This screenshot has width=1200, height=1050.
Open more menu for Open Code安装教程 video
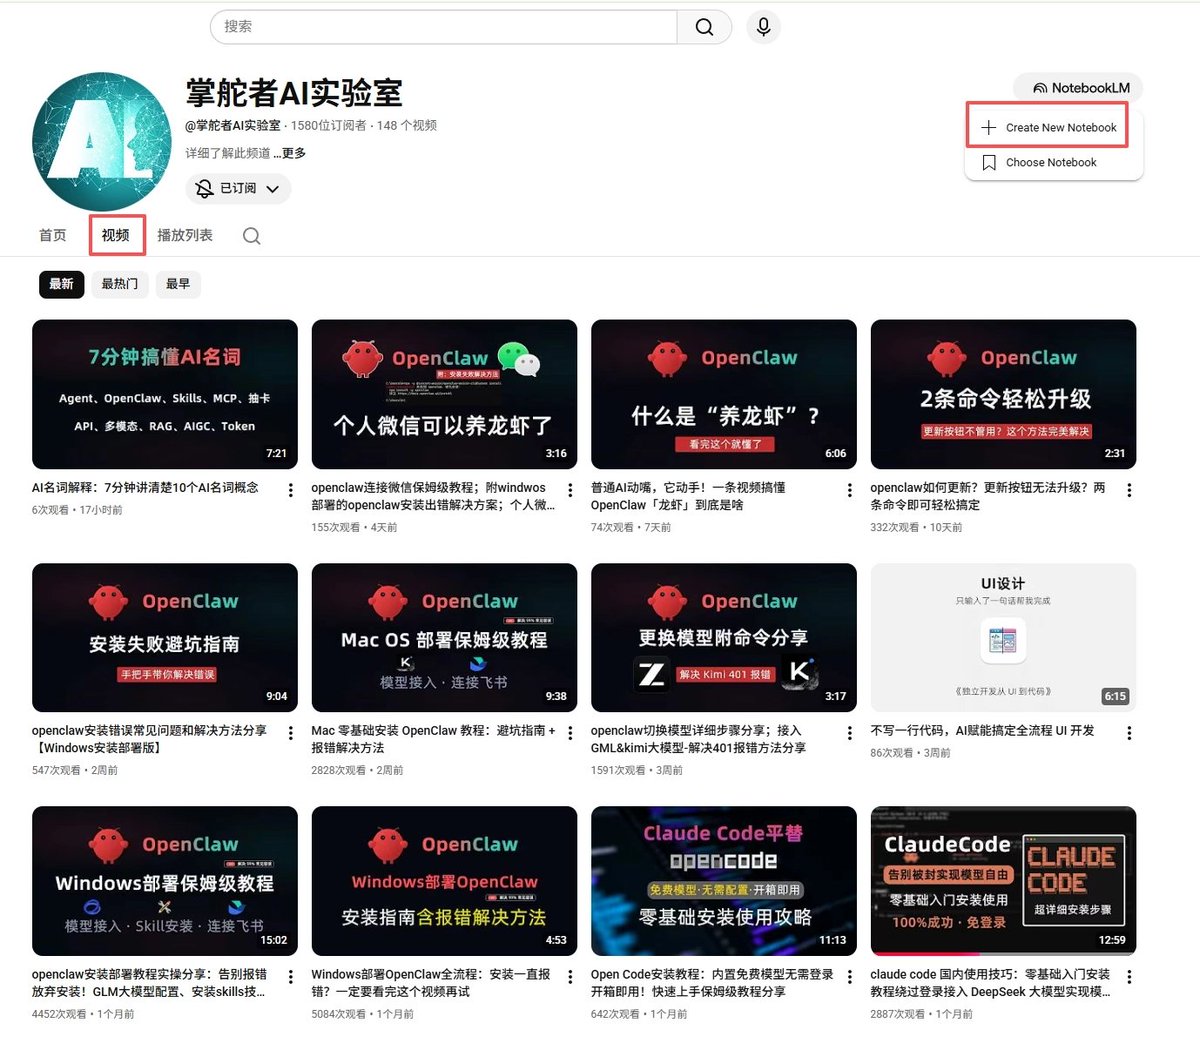click(x=849, y=977)
